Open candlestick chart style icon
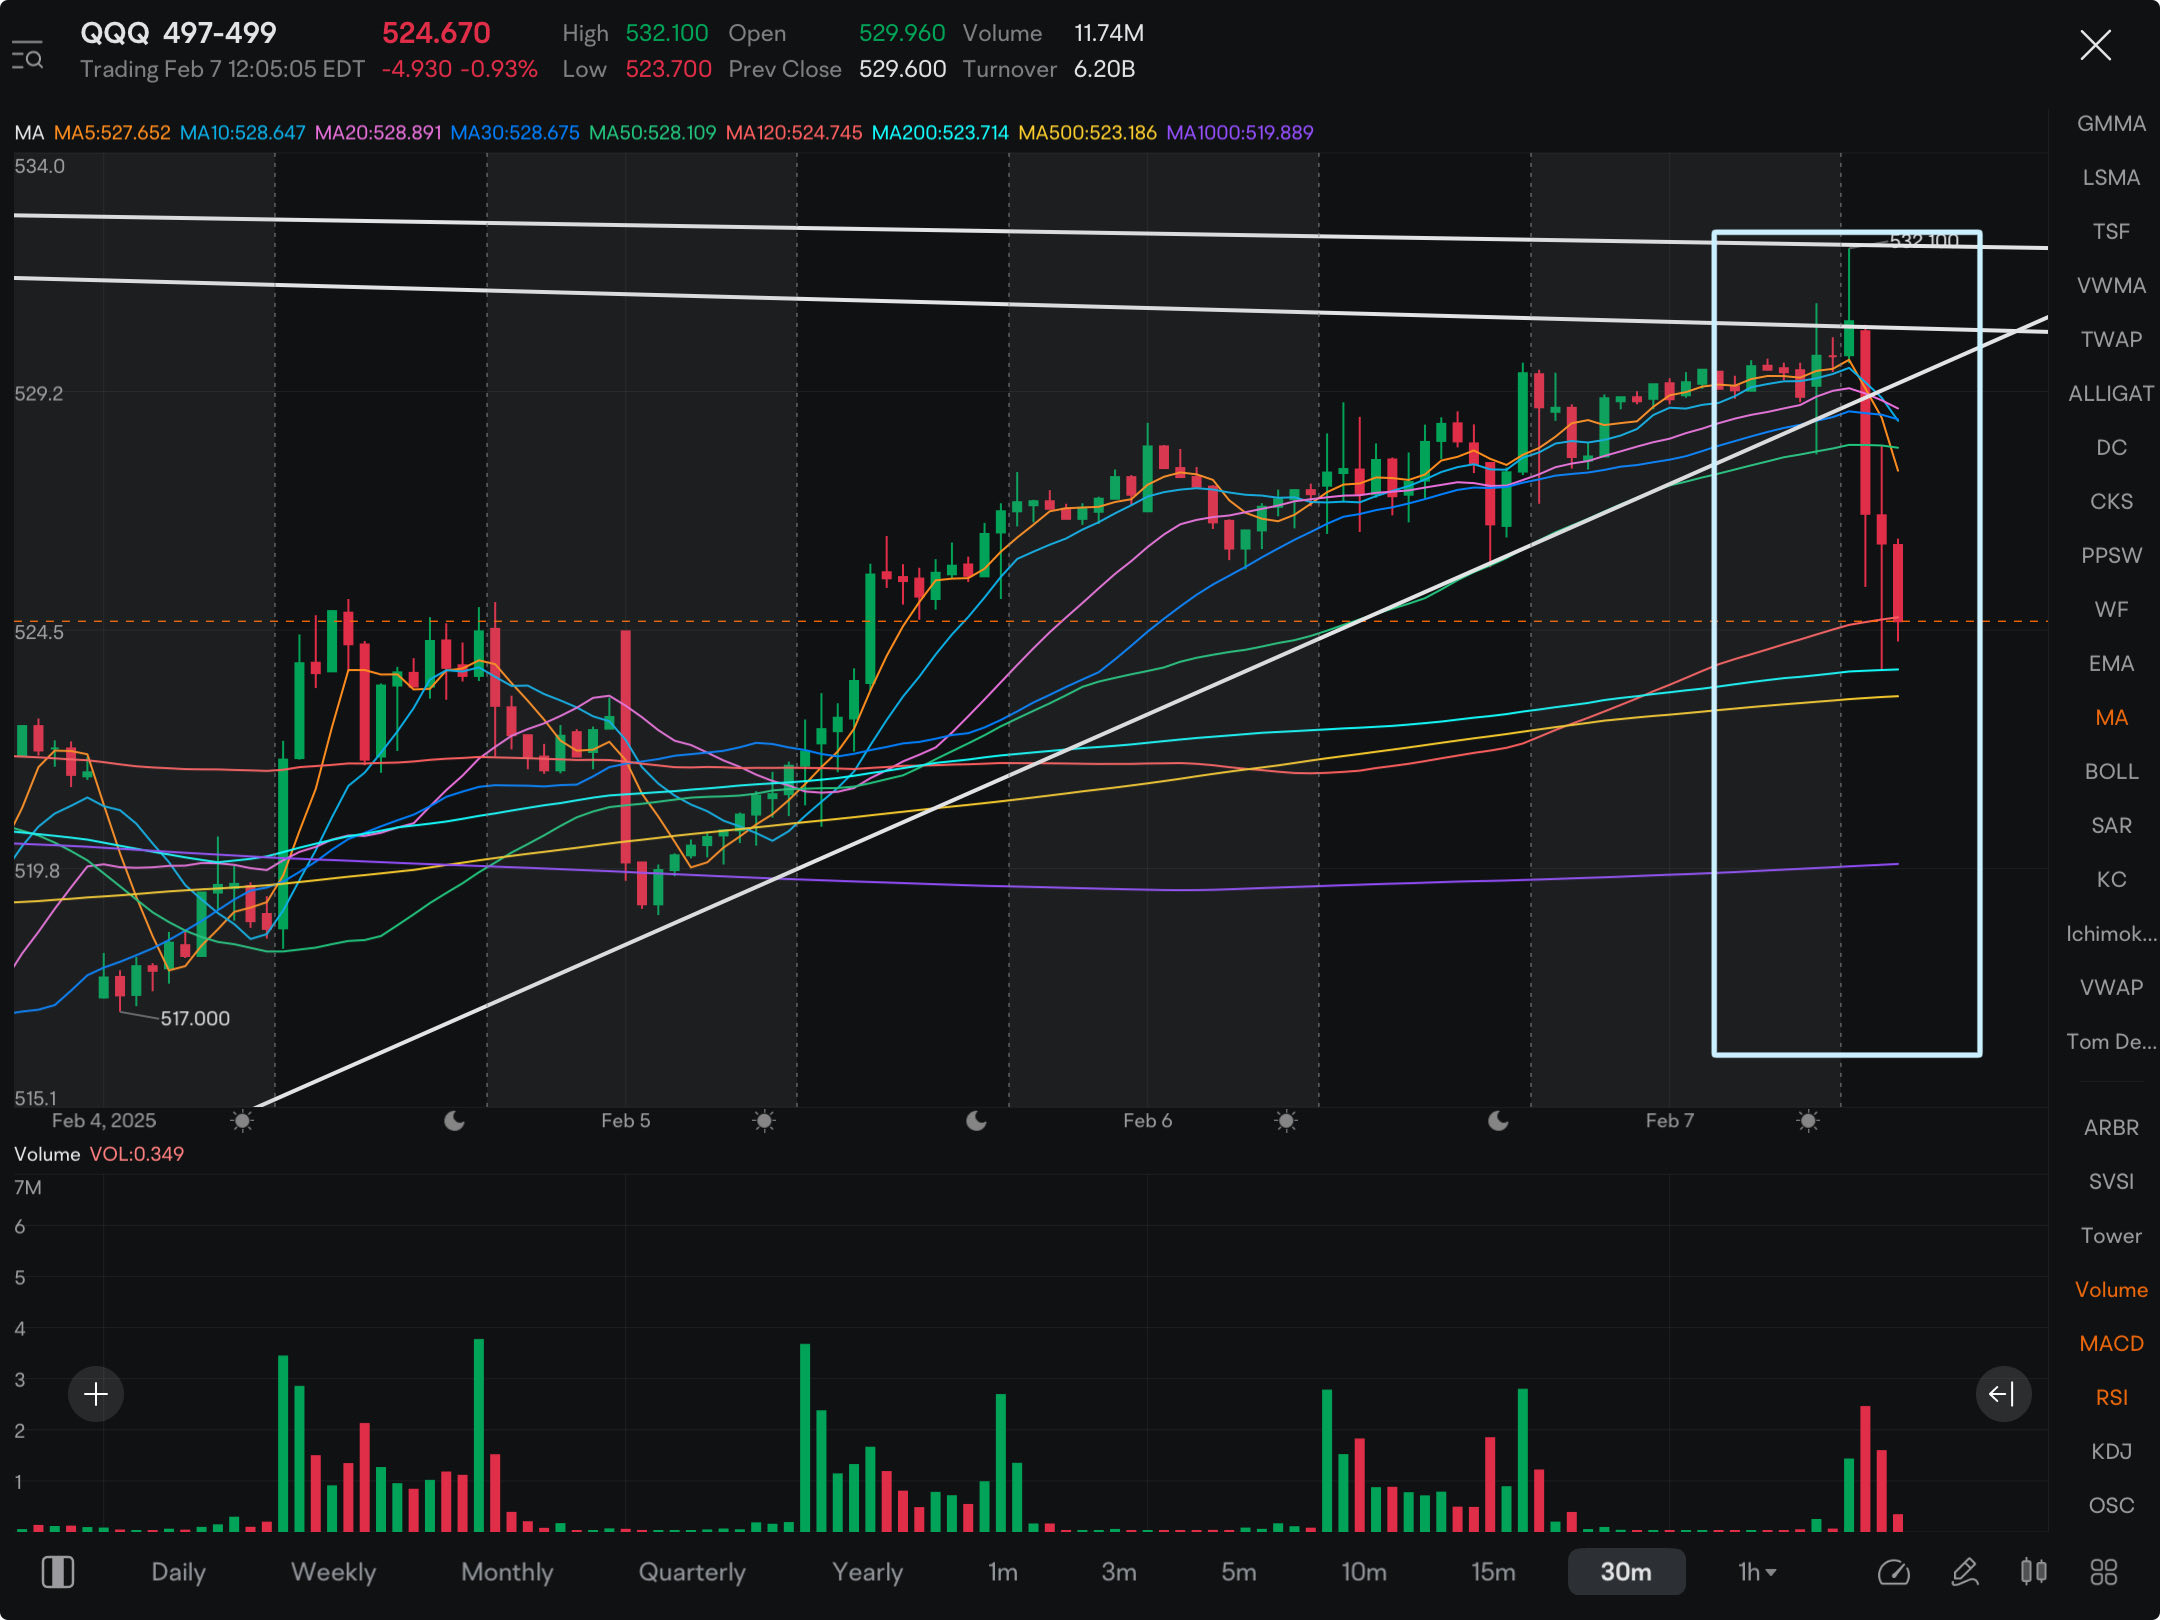 click(2033, 1572)
